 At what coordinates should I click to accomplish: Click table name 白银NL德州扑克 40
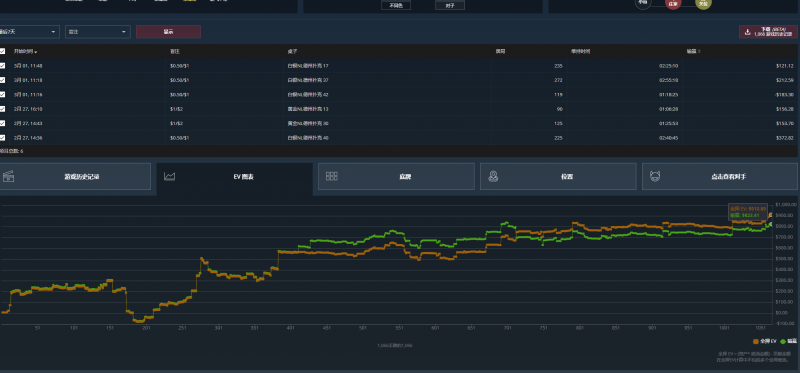[308, 137]
